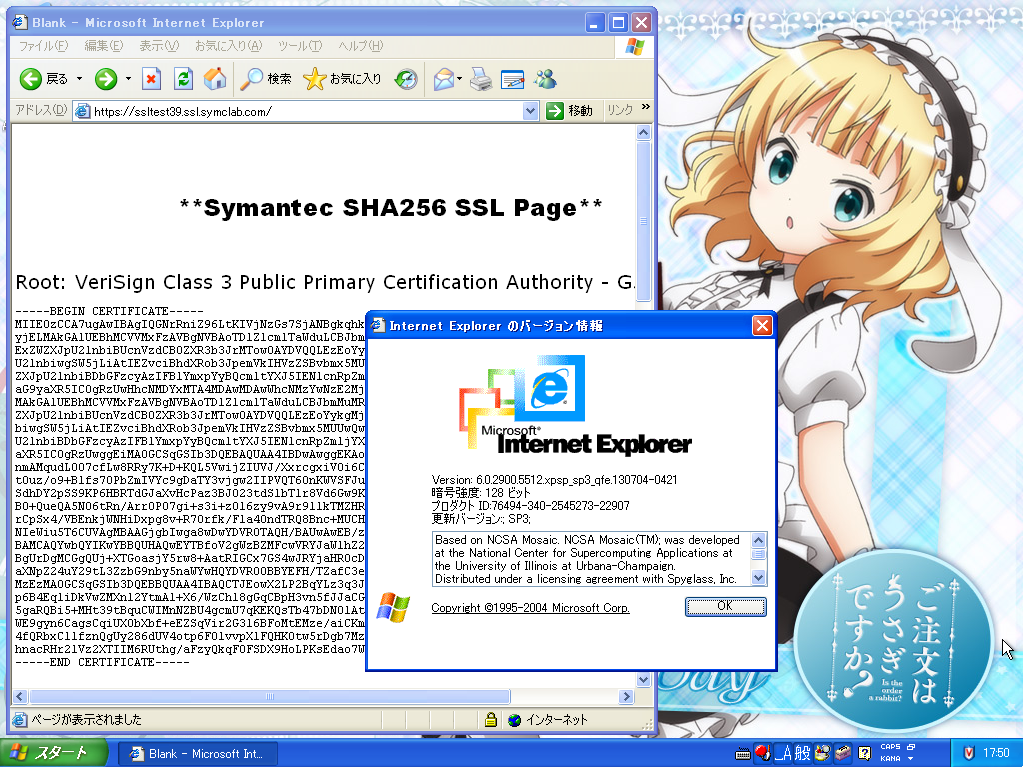
Task: Open the 編集(E) menu
Action: [103, 46]
